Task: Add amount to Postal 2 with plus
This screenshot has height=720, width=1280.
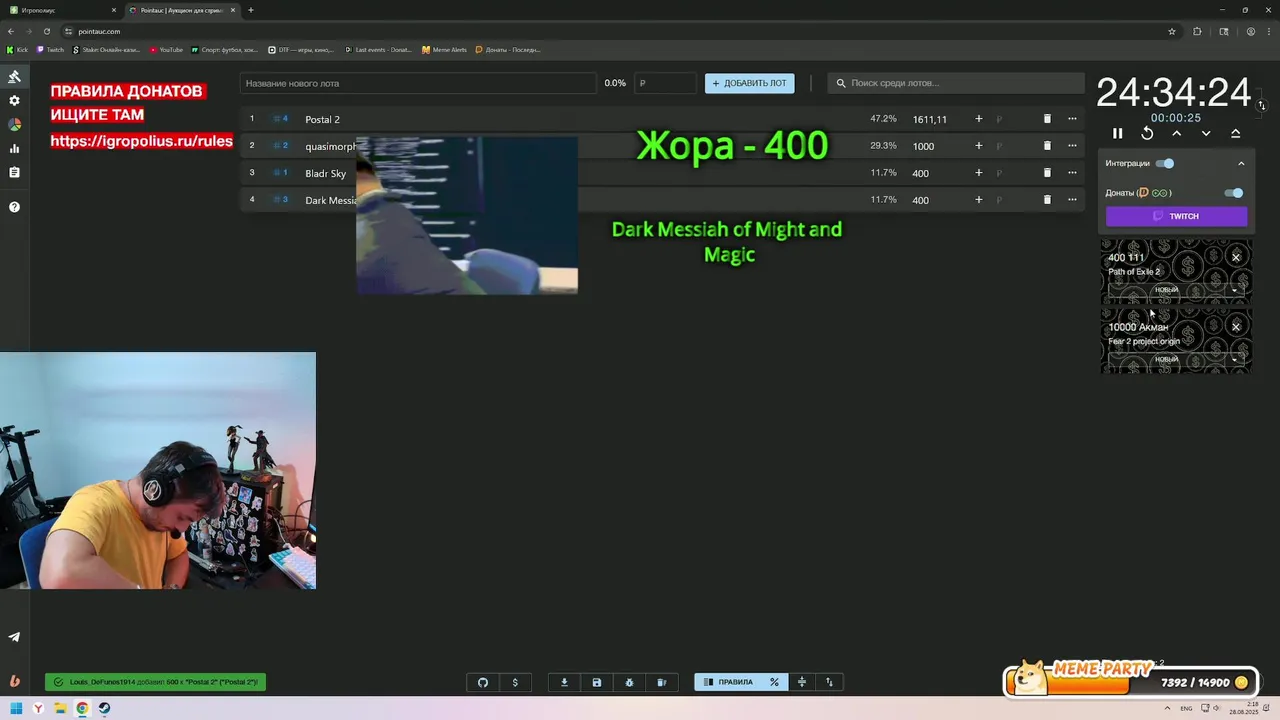Action: [x=978, y=119]
